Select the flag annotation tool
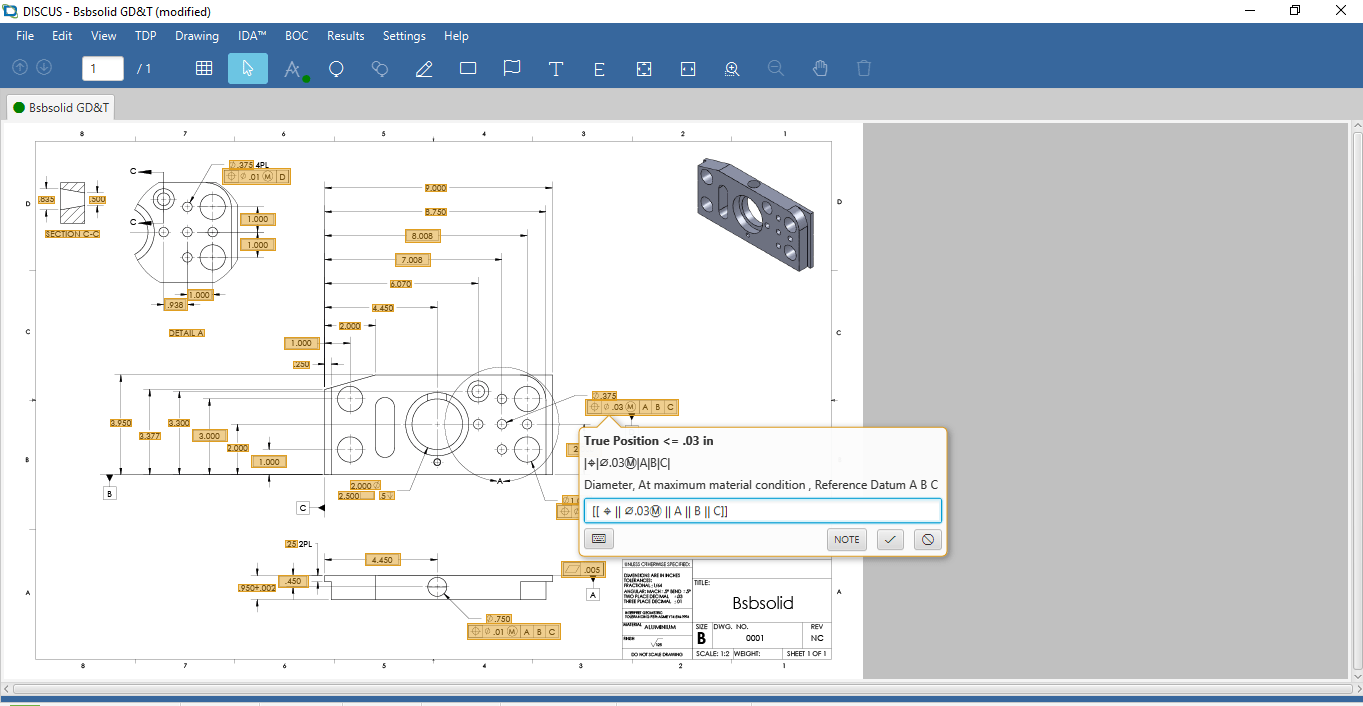The height and width of the screenshot is (706, 1363). [x=511, y=68]
